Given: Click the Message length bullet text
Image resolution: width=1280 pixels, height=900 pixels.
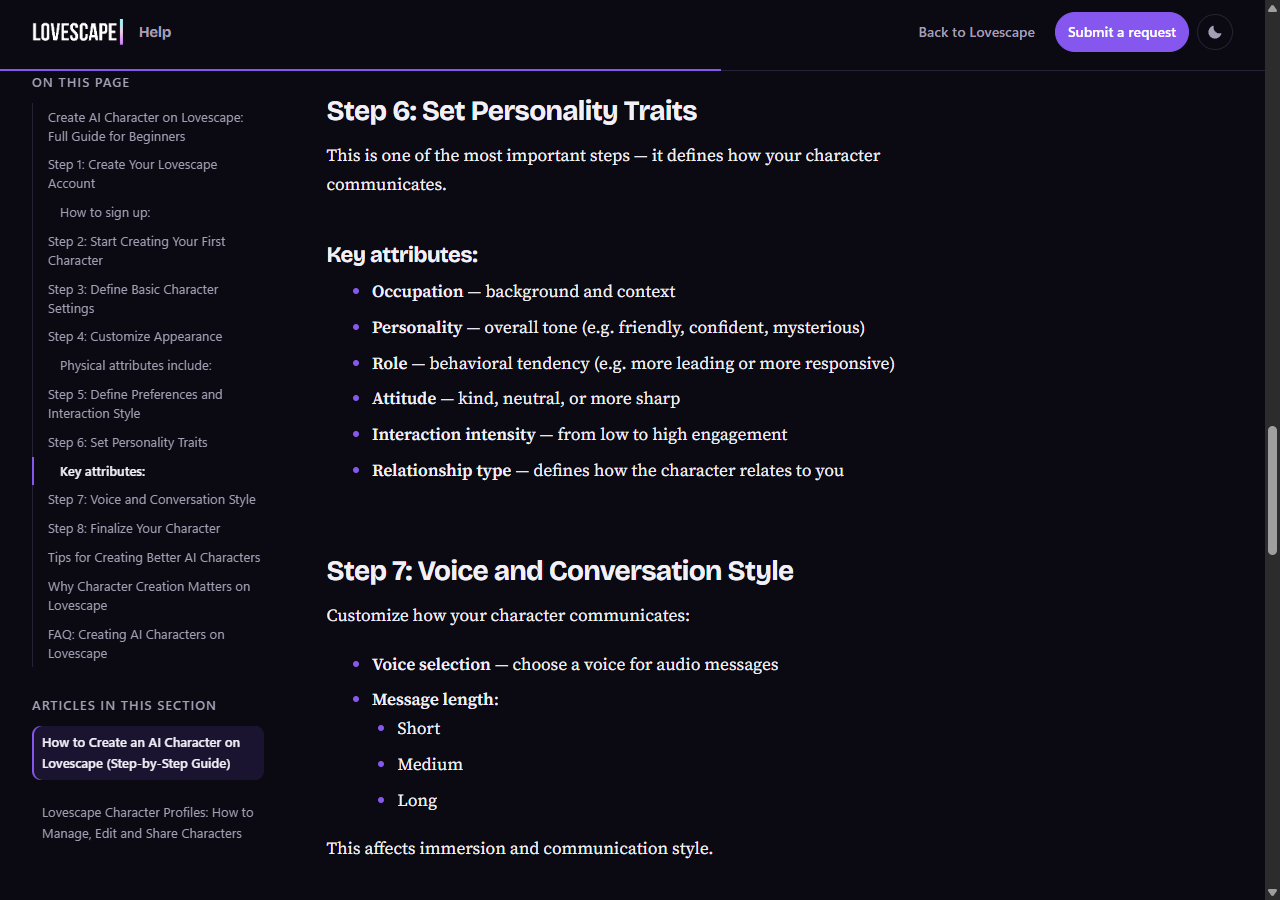Looking at the screenshot, I should click(x=435, y=700).
